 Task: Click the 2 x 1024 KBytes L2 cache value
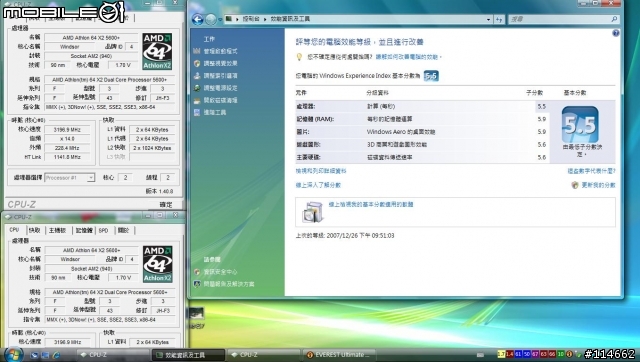pos(152,148)
